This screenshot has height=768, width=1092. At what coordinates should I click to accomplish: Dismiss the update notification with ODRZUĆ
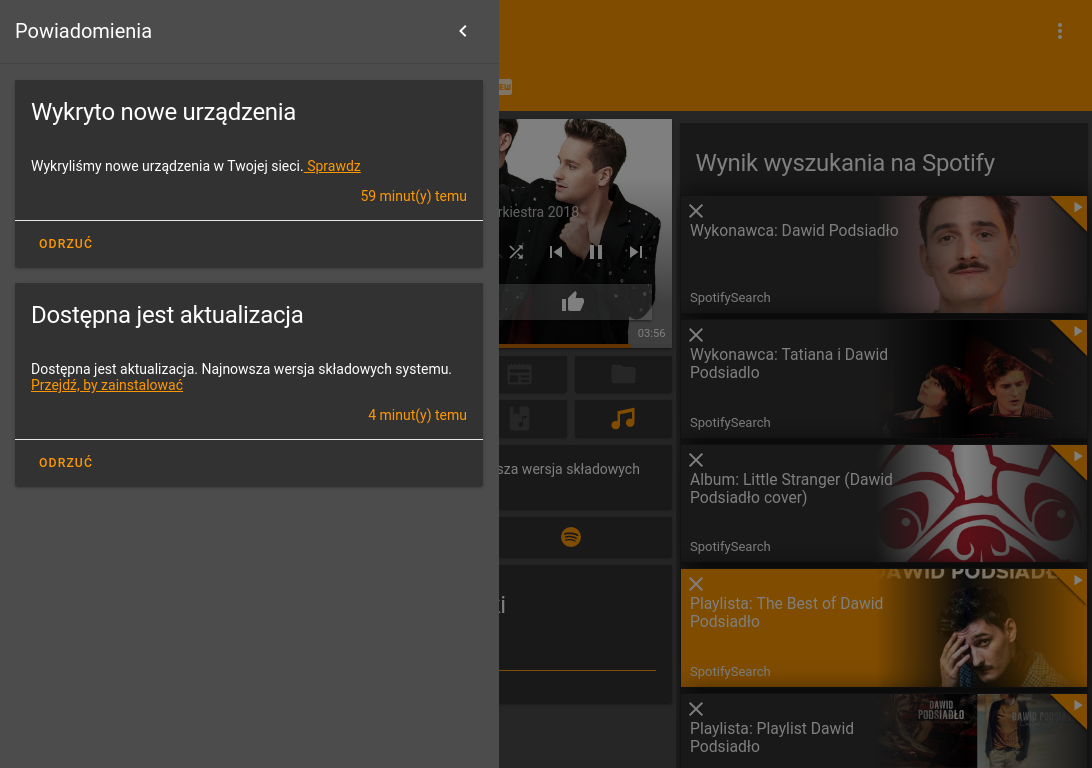coord(65,462)
